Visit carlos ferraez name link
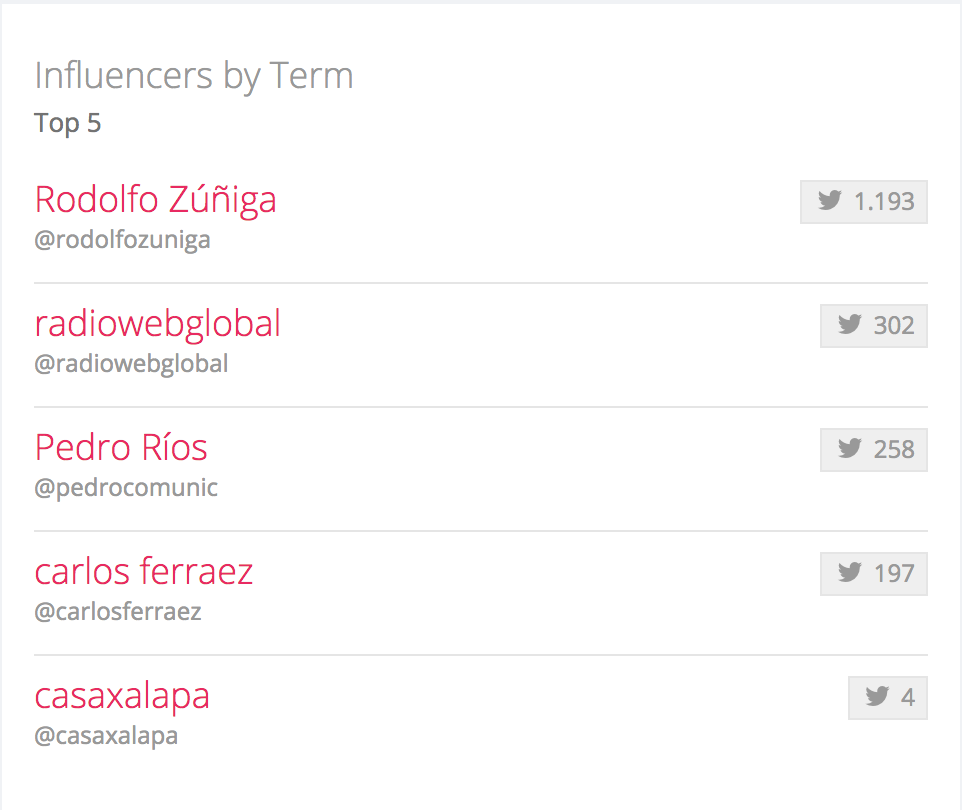This screenshot has height=810, width=962. (143, 571)
